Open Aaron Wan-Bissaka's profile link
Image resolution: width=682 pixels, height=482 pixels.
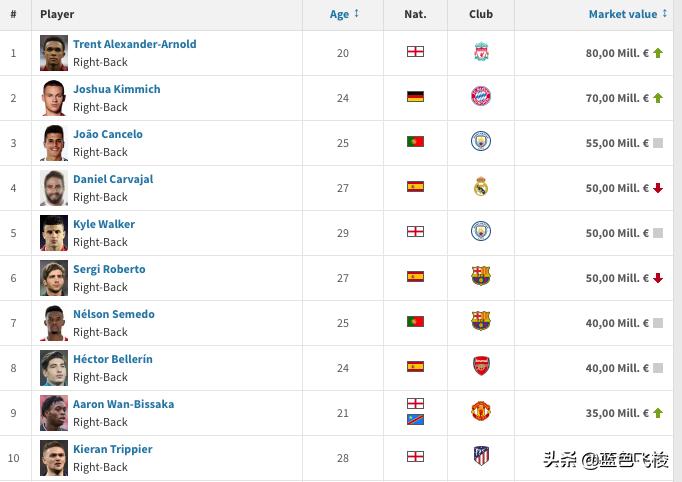pos(123,404)
